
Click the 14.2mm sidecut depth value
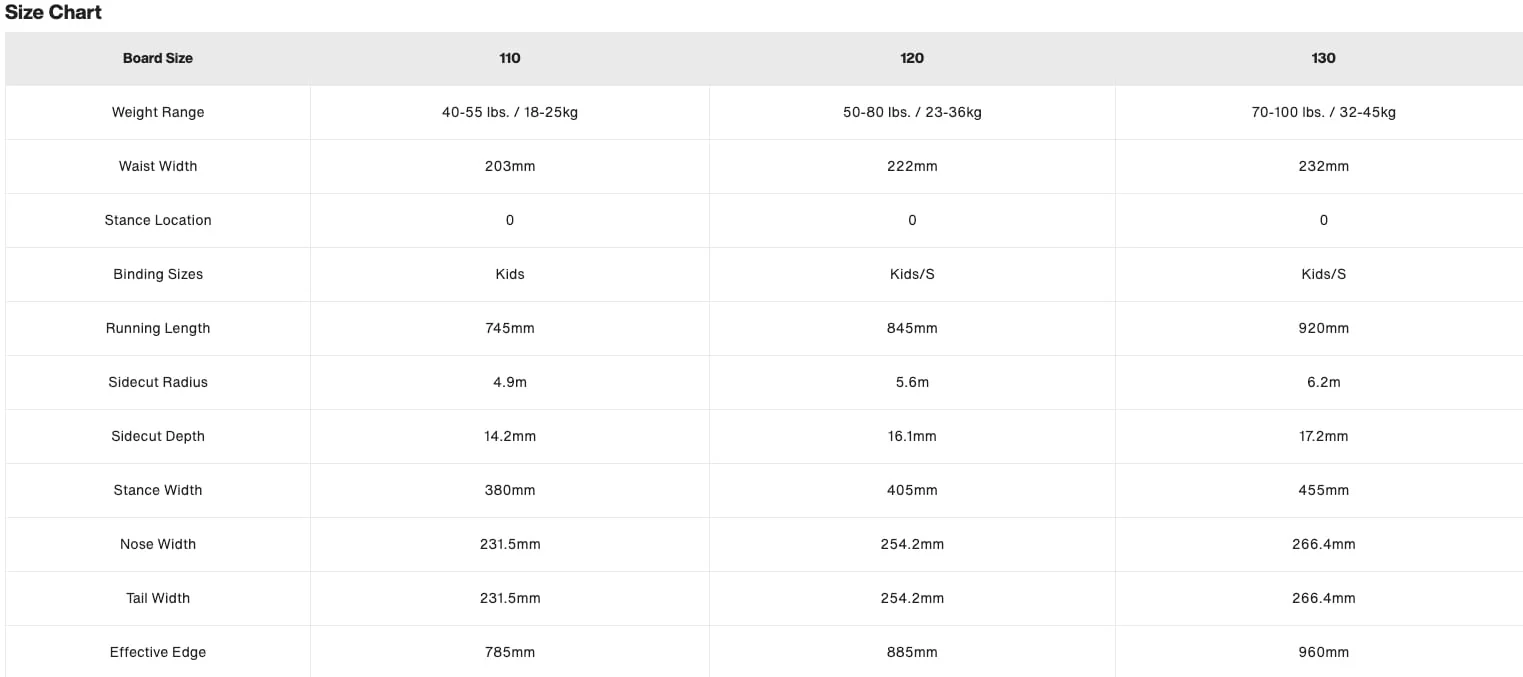[x=510, y=436]
